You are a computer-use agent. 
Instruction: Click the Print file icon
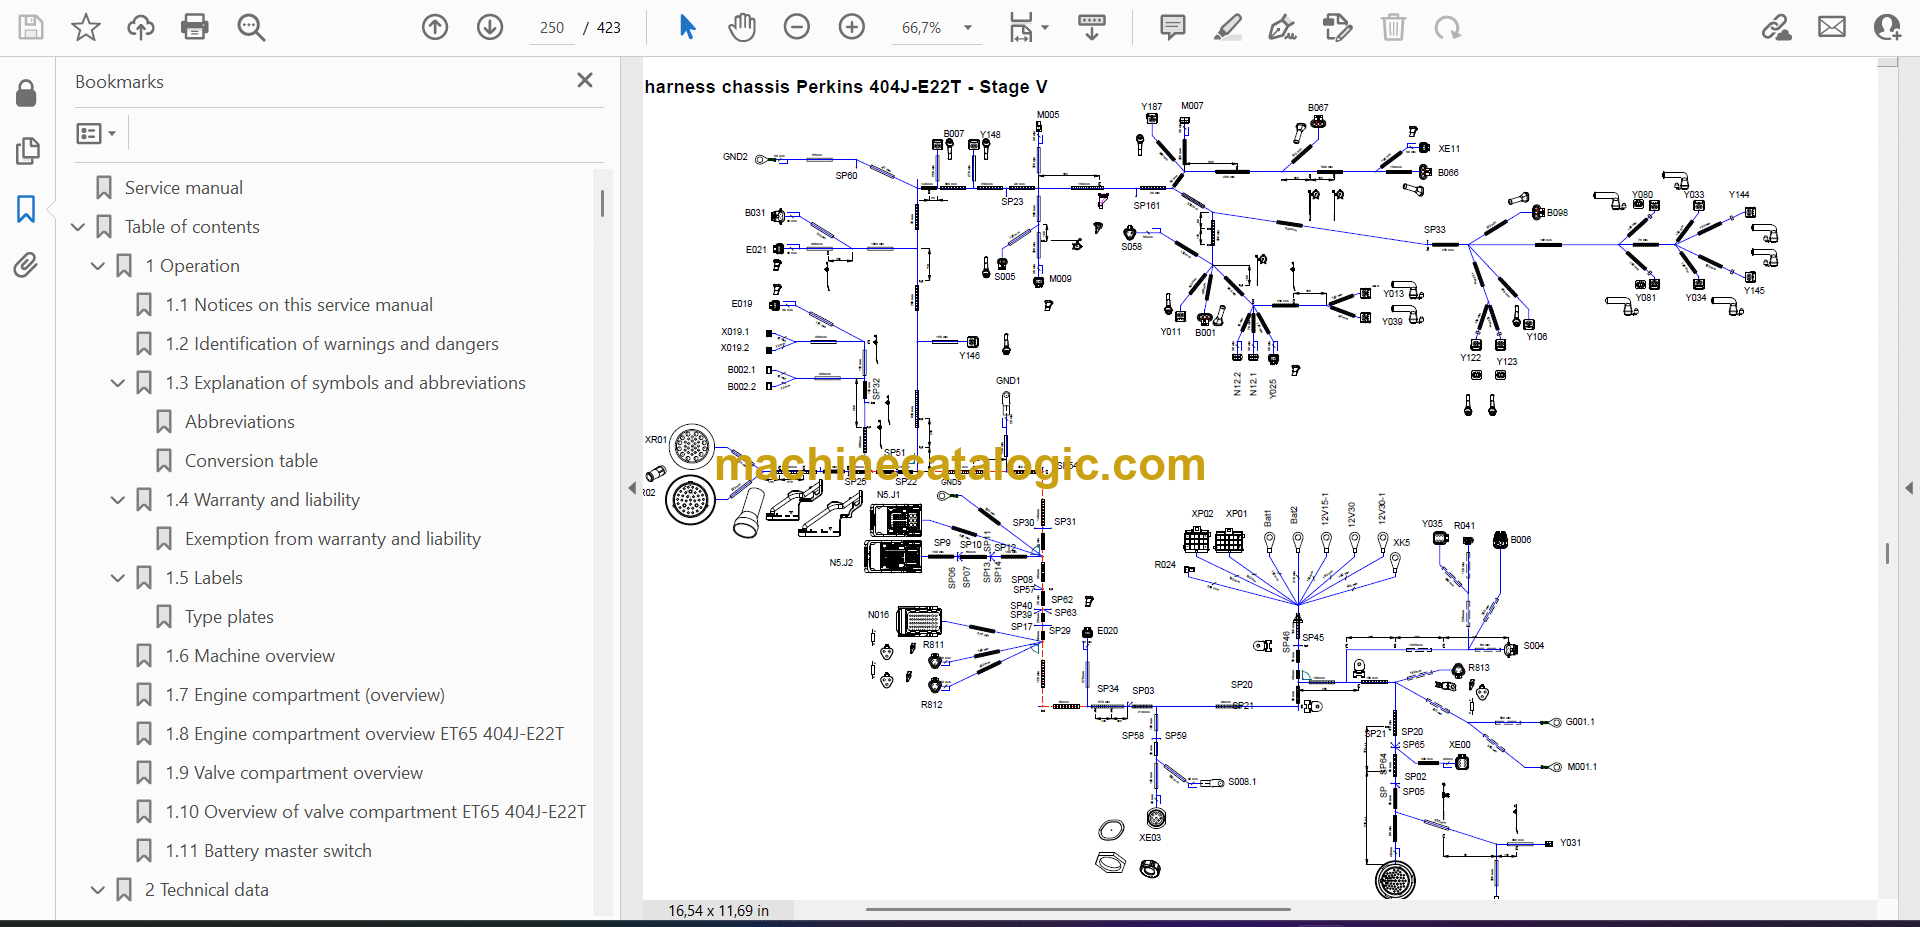tap(194, 27)
